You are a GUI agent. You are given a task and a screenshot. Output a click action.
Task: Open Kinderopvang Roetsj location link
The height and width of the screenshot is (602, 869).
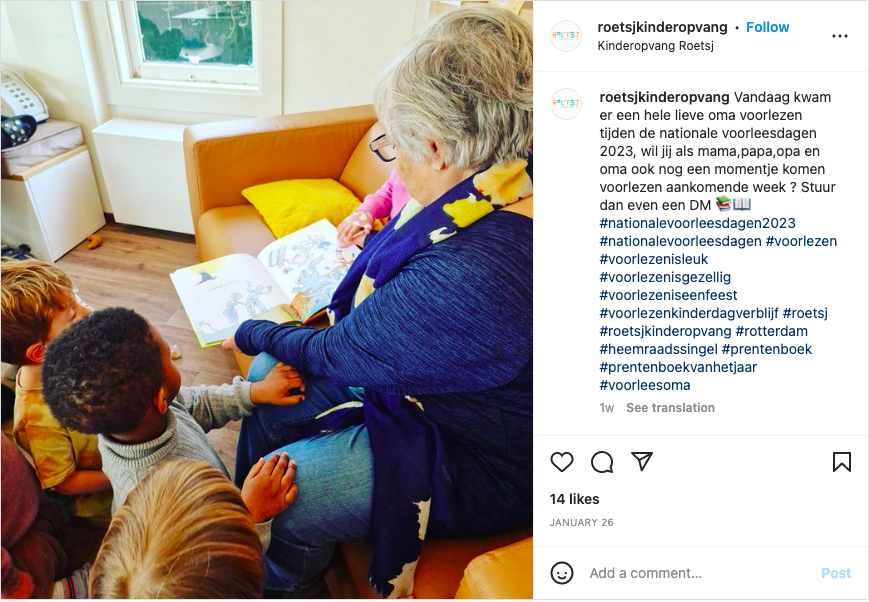pos(655,46)
